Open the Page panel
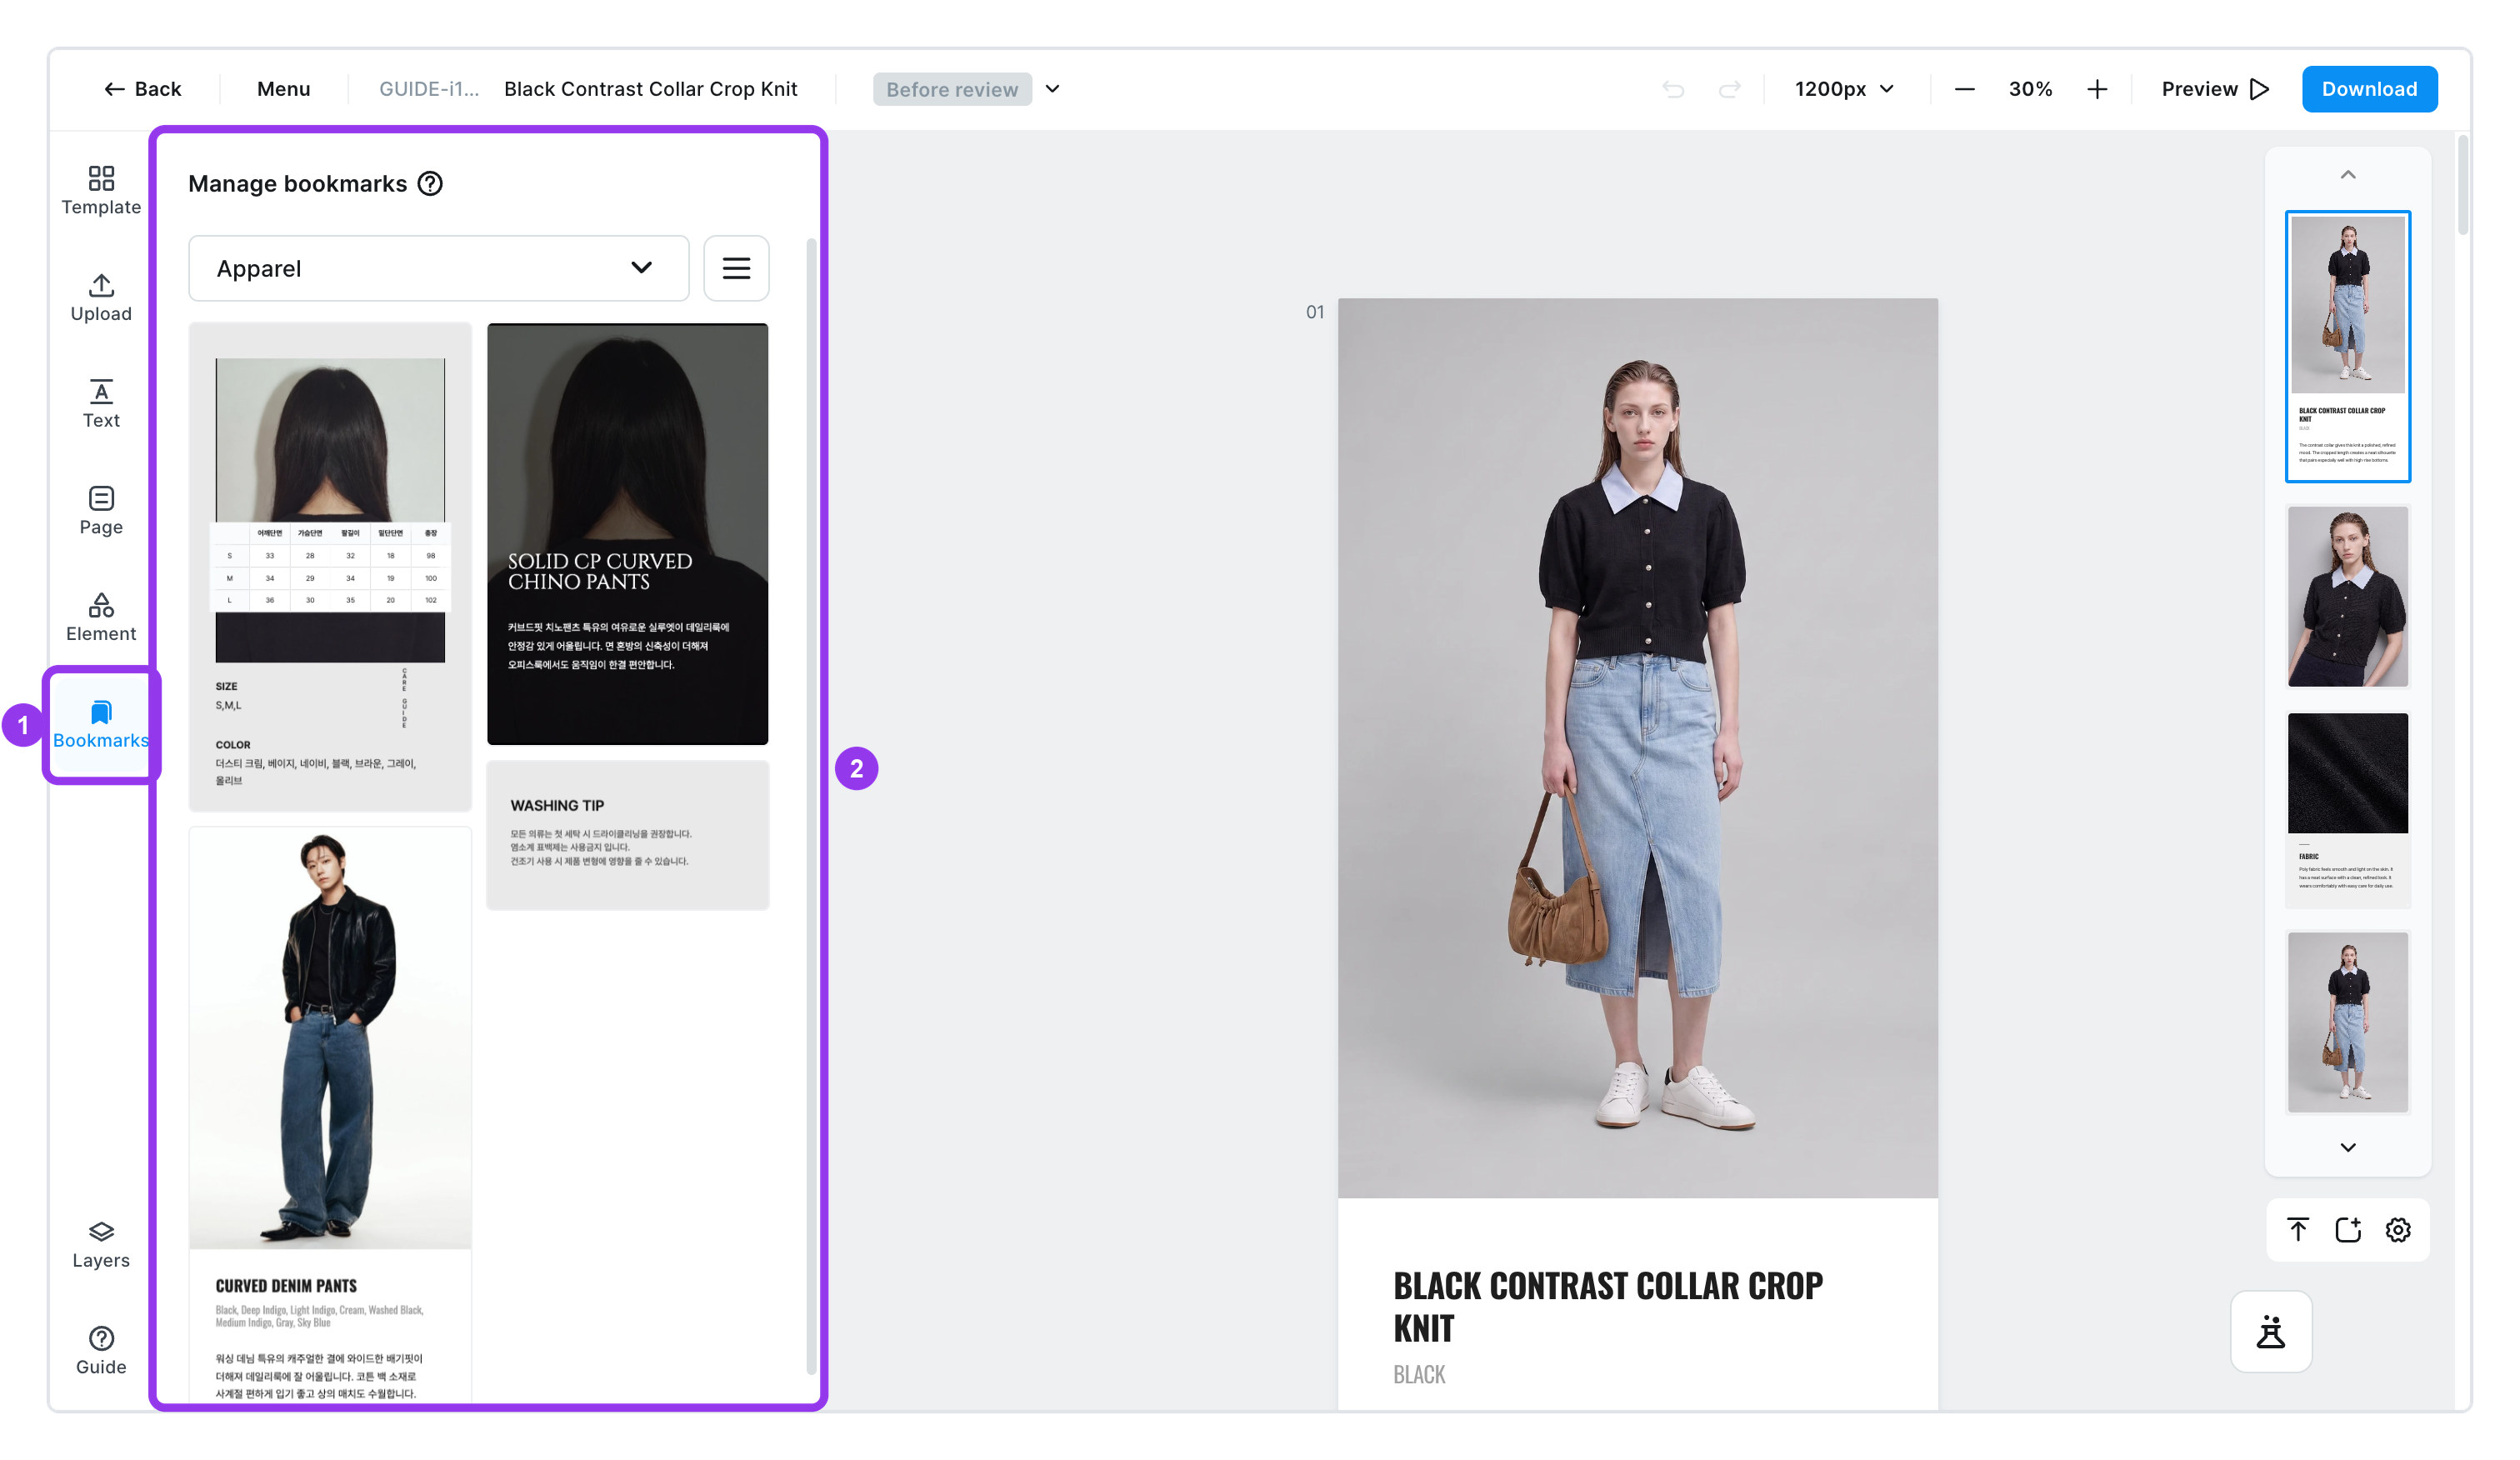 (x=101, y=510)
